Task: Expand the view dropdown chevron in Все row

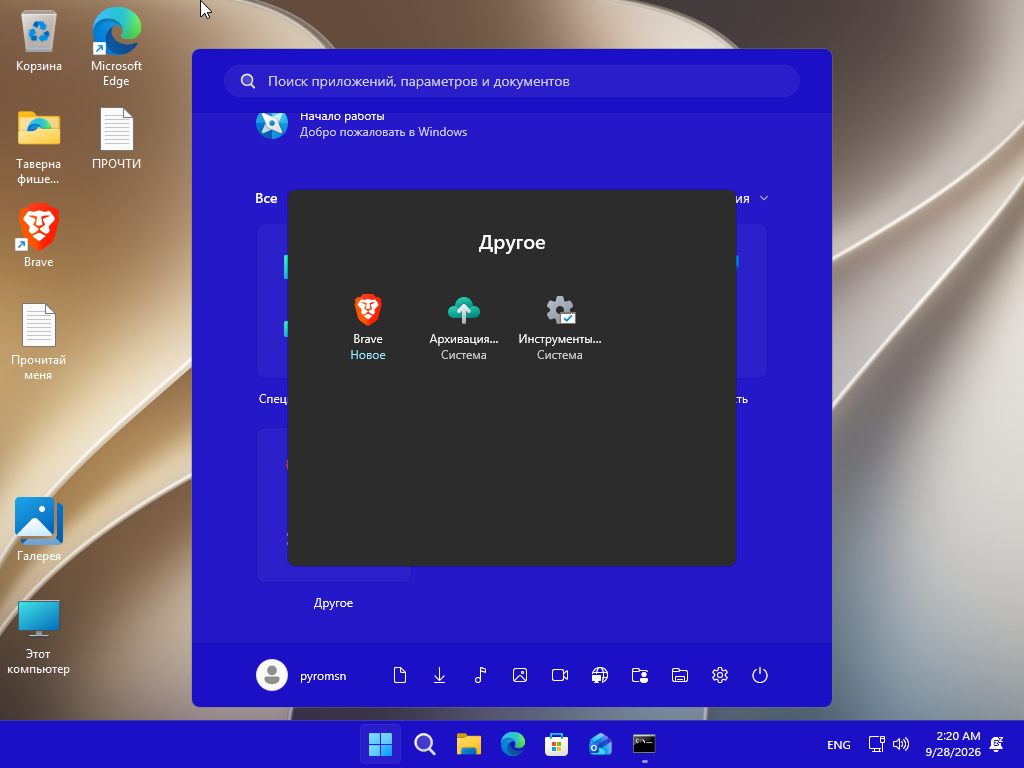Action: 764,198
